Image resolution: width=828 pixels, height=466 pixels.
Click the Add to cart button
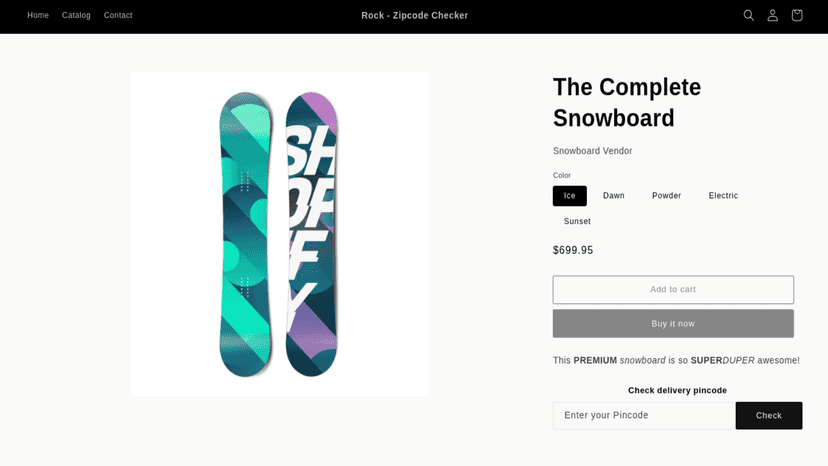pyautogui.click(x=673, y=290)
